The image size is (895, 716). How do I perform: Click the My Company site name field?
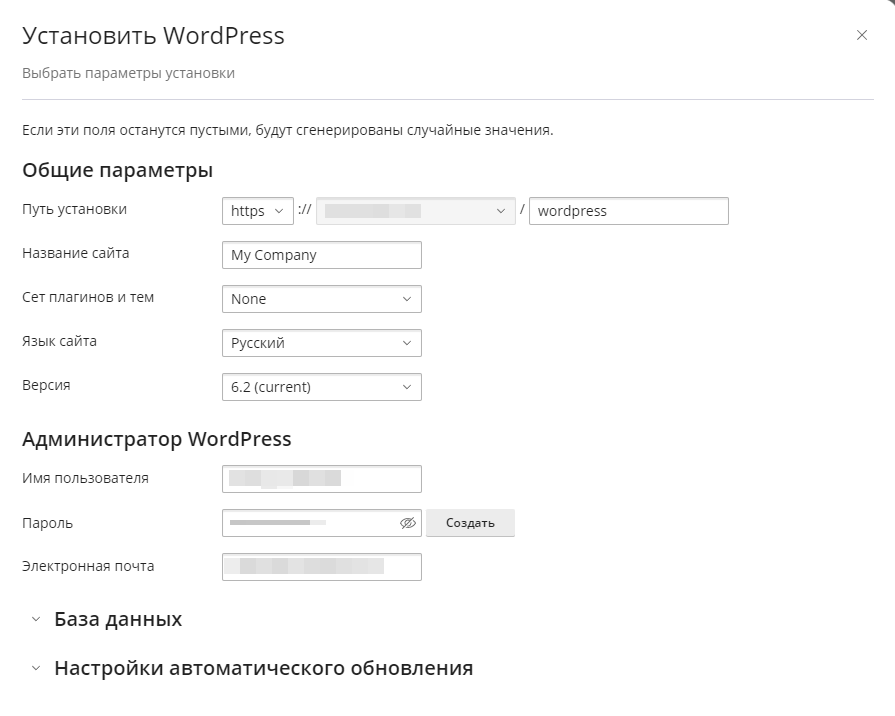tap(321, 255)
